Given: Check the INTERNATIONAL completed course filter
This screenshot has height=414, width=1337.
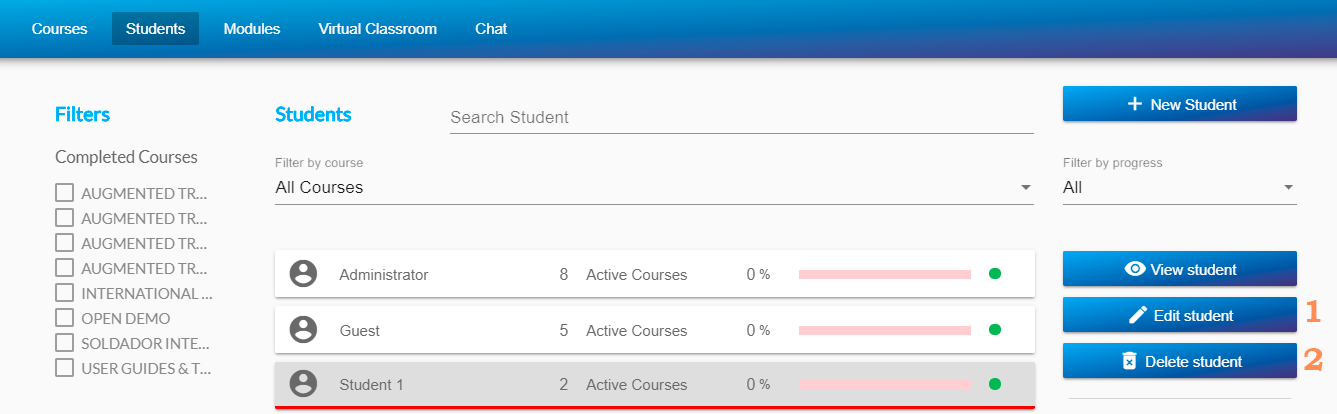Looking at the screenshot, I should (65, 293).
